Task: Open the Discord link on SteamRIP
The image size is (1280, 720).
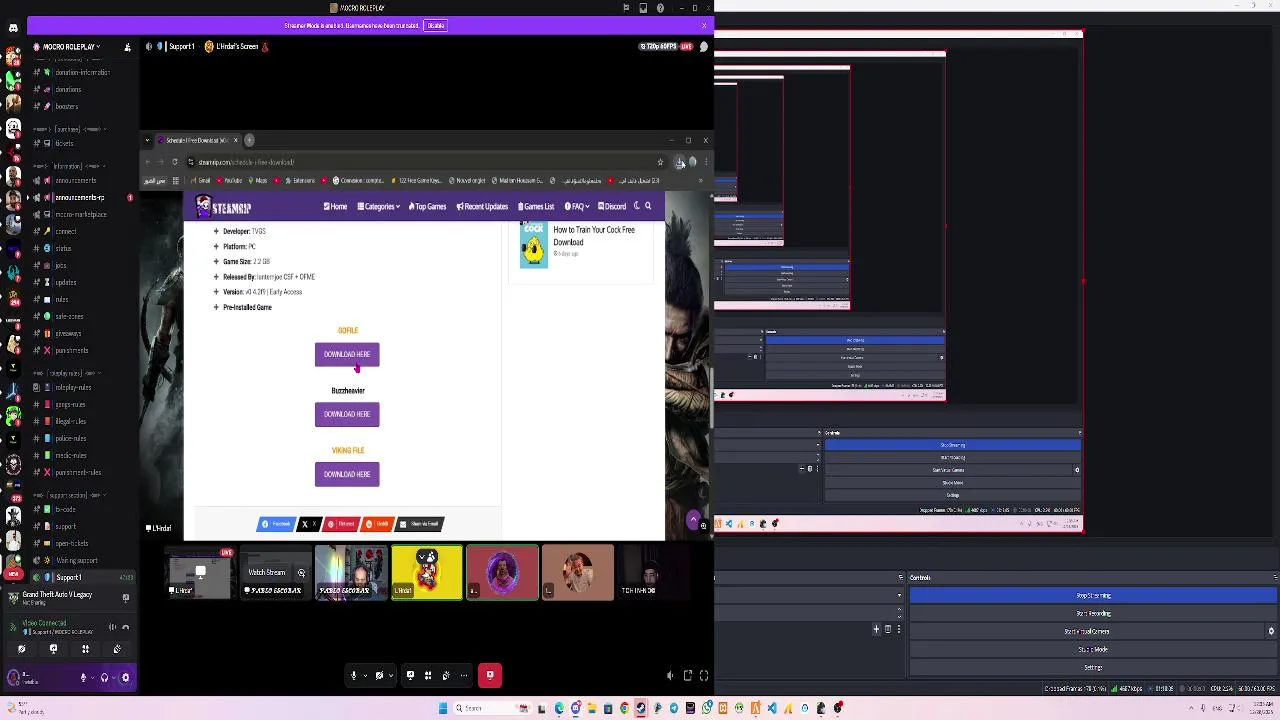Action: point(612,206)
